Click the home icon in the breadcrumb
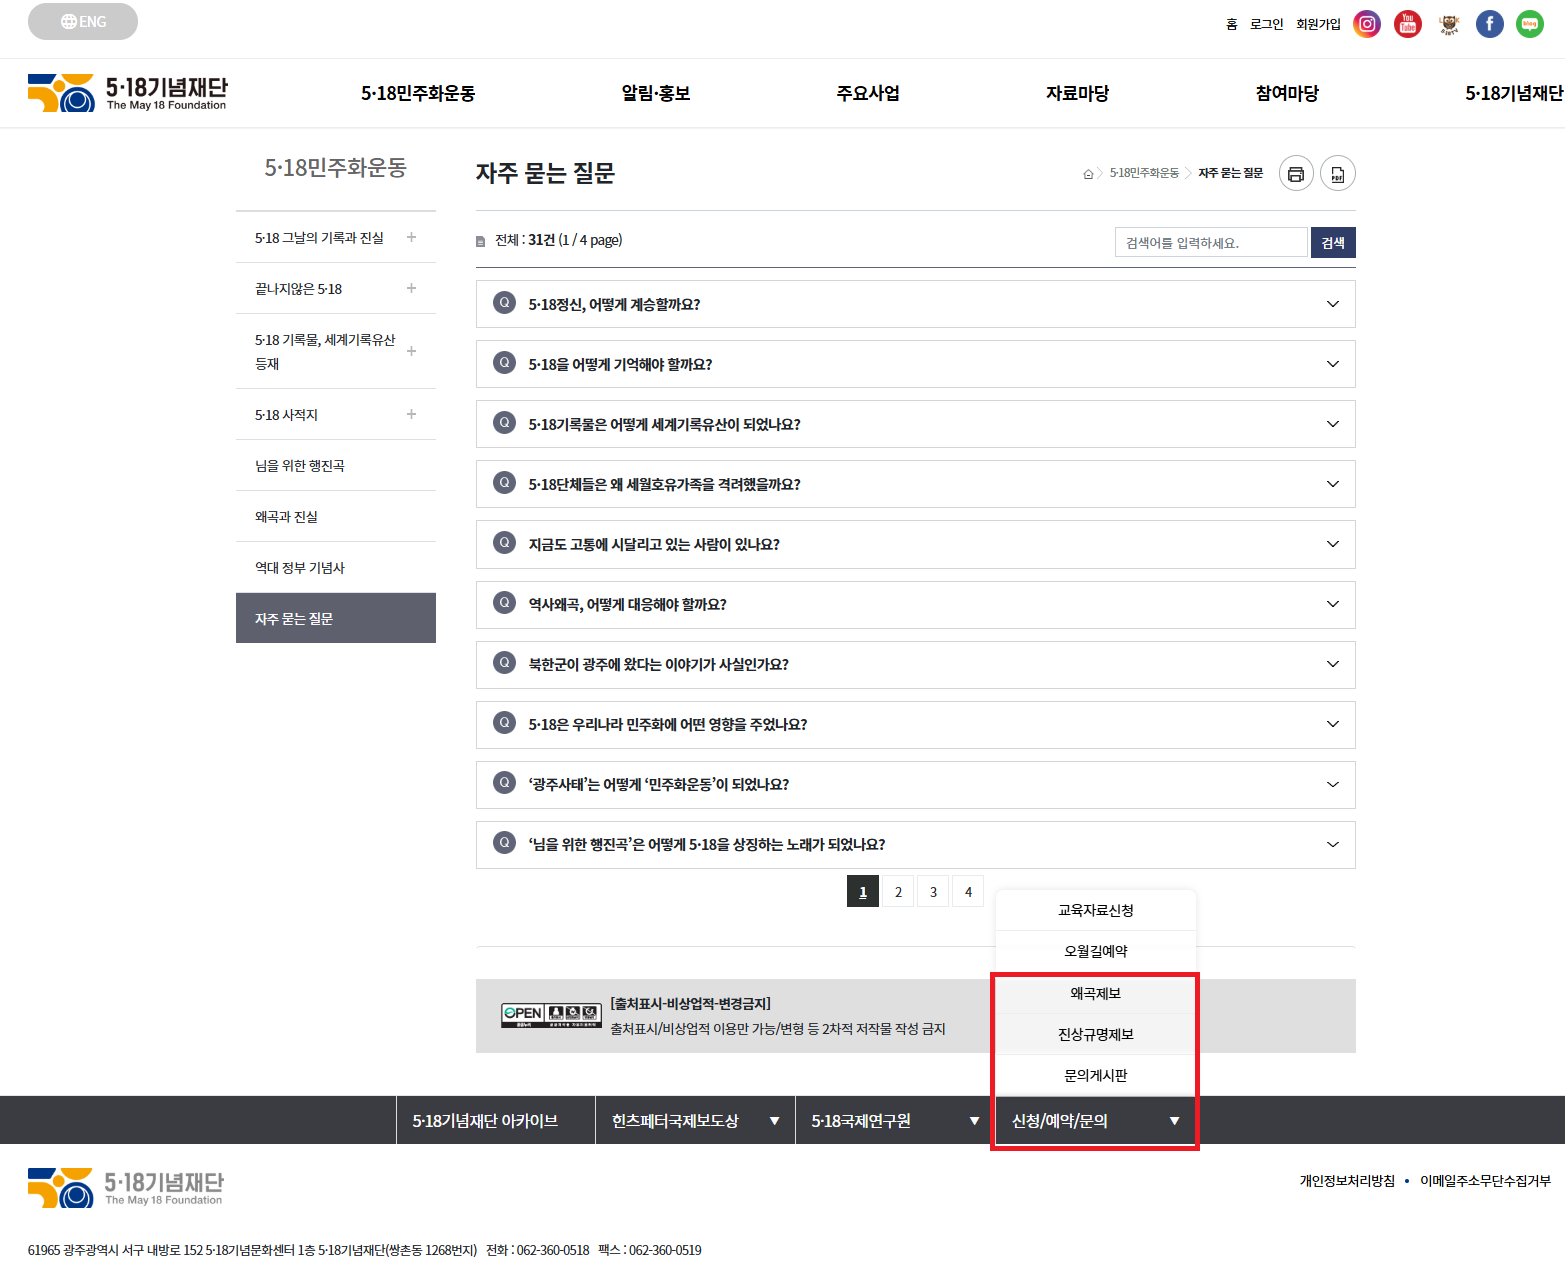 pyautogui.click(x=1087, y=173)
